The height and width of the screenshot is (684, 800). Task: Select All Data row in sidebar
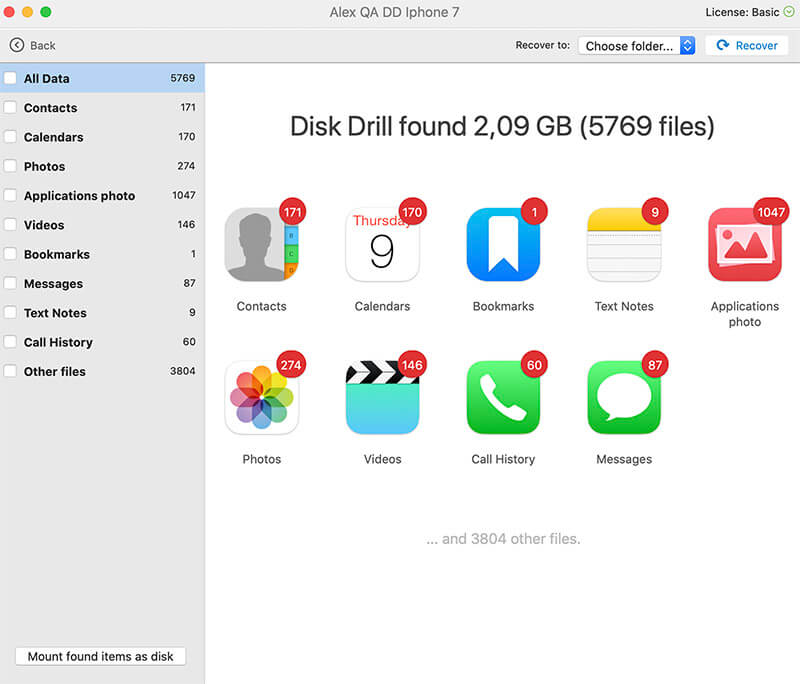[102, 78]
